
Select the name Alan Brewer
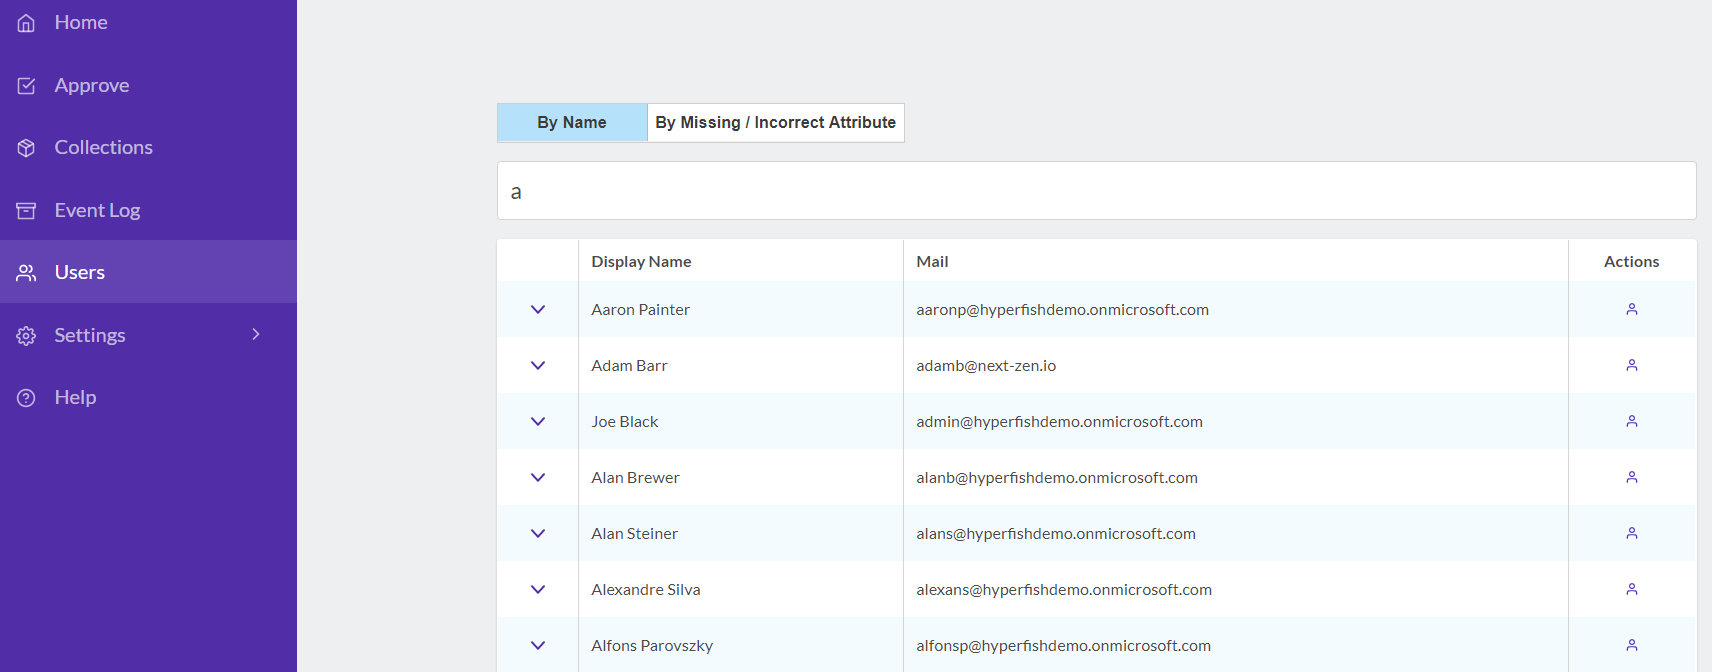635,477
